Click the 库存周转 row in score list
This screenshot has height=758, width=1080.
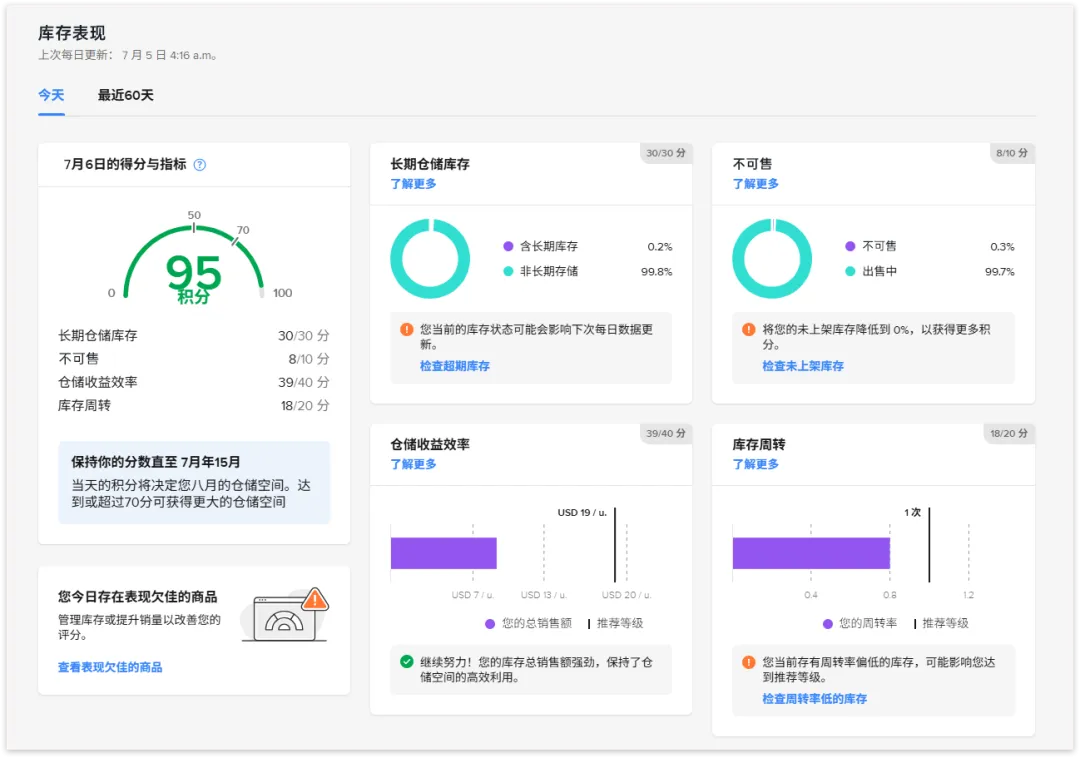coord(194,406)
